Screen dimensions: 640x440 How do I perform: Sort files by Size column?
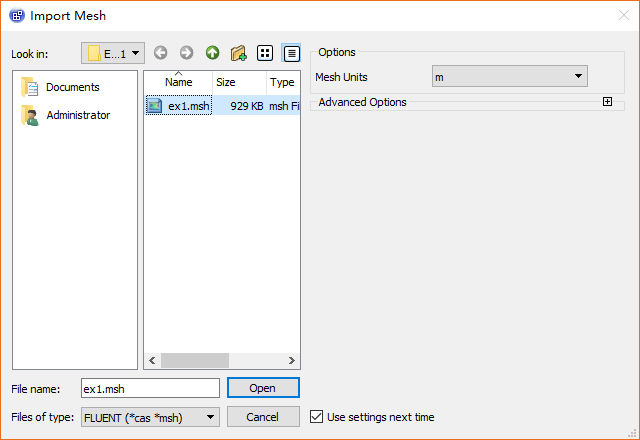click(x=239, y=82)
